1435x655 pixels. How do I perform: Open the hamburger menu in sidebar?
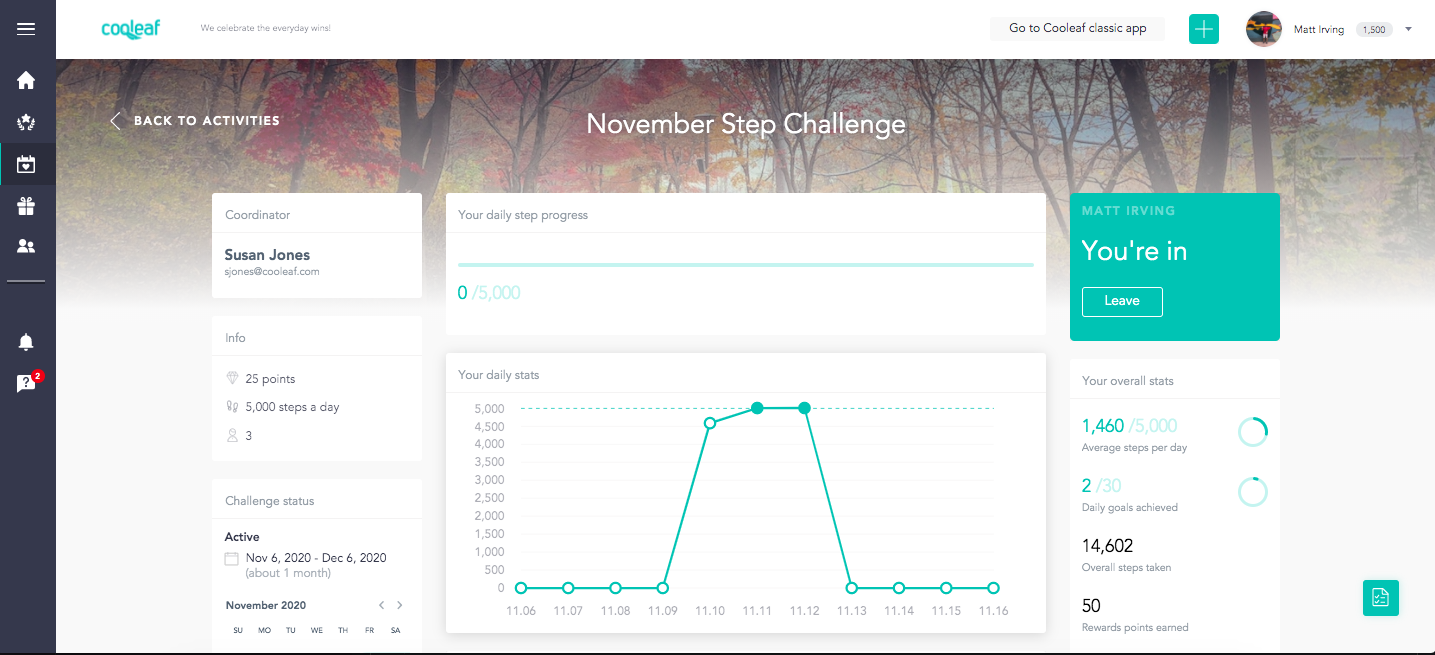click(x=26, y=29)
